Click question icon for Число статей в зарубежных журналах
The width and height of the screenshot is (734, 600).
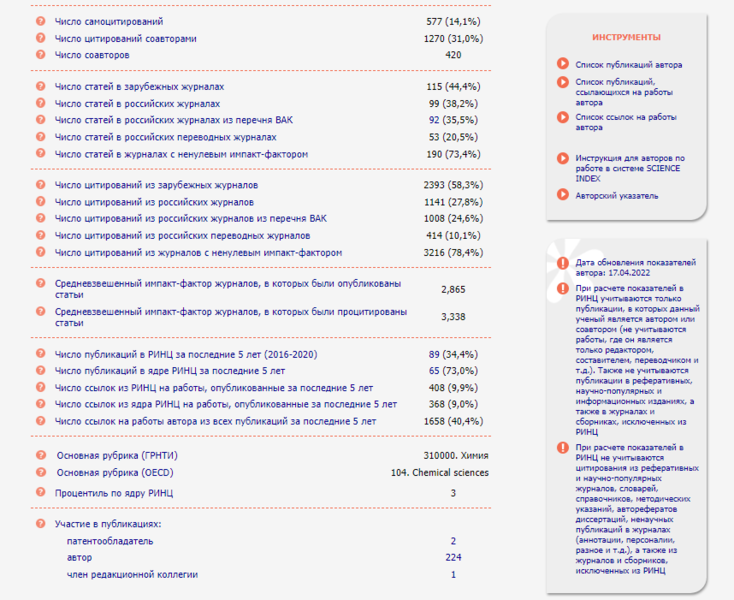pos(40,87)
